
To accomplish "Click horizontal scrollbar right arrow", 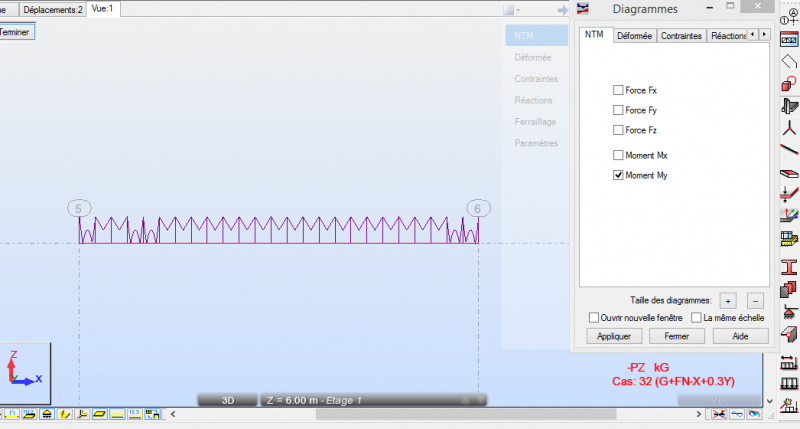I will coord(699,414).
